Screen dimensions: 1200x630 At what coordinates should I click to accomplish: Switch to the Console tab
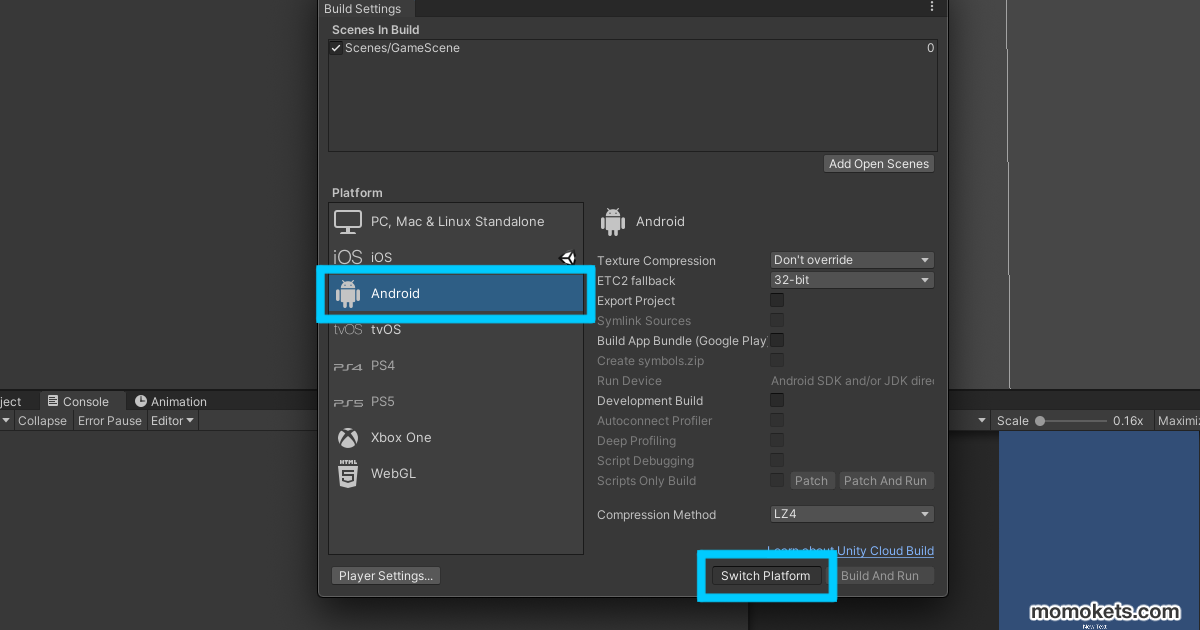point(83,400)
